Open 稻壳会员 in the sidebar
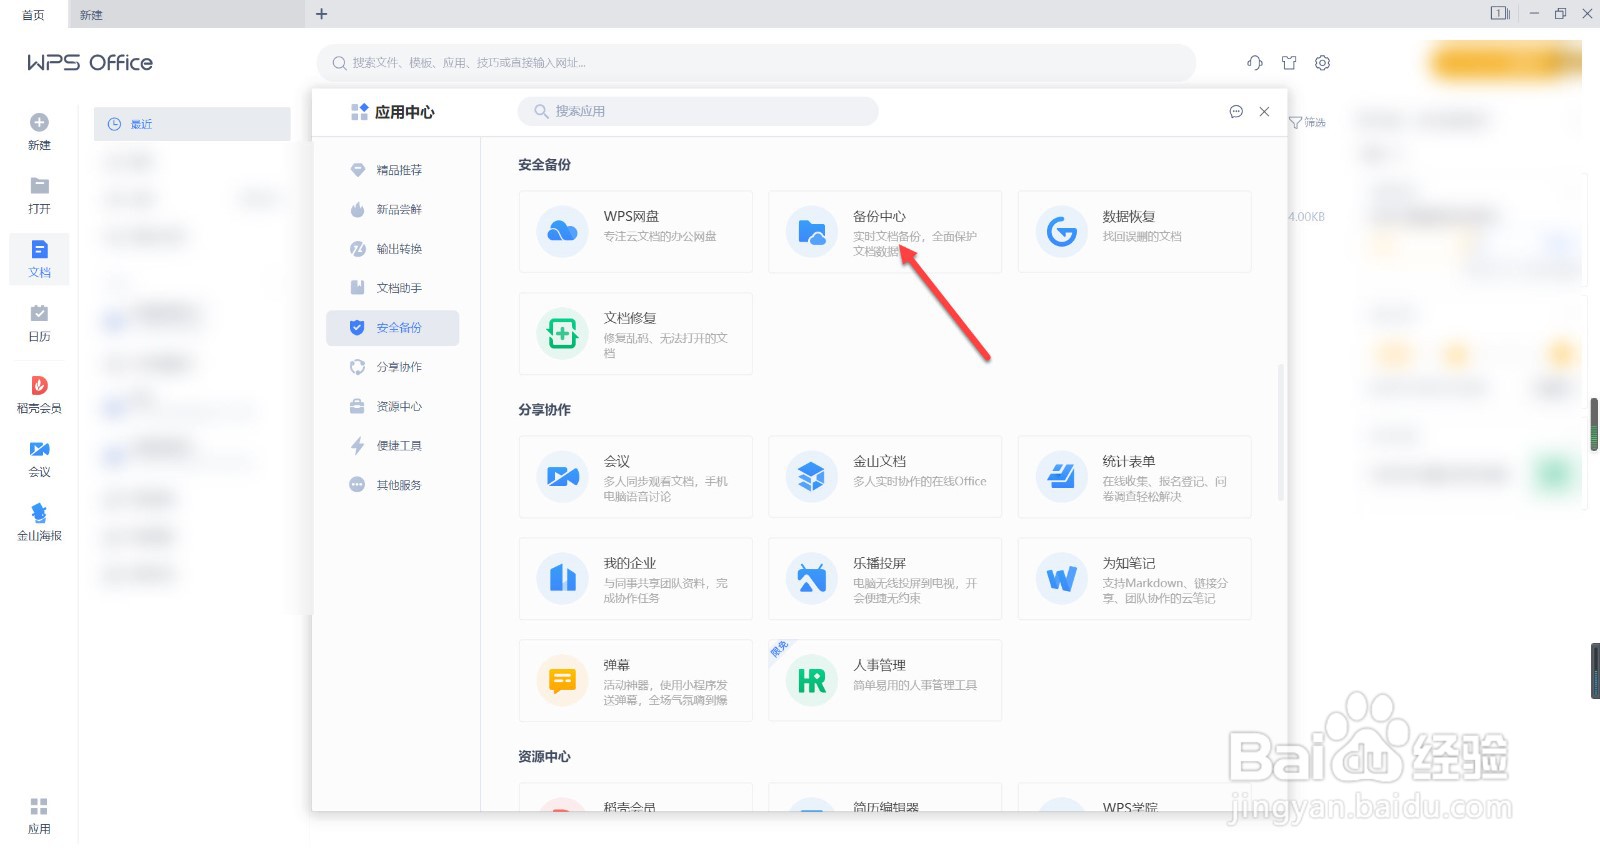This screenshot has width=1600, height=862. [x=39, y=395]
